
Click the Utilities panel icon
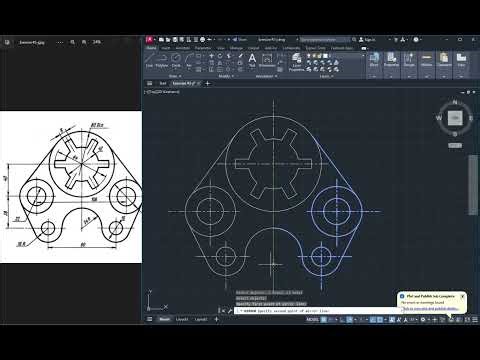coord(426,60)
